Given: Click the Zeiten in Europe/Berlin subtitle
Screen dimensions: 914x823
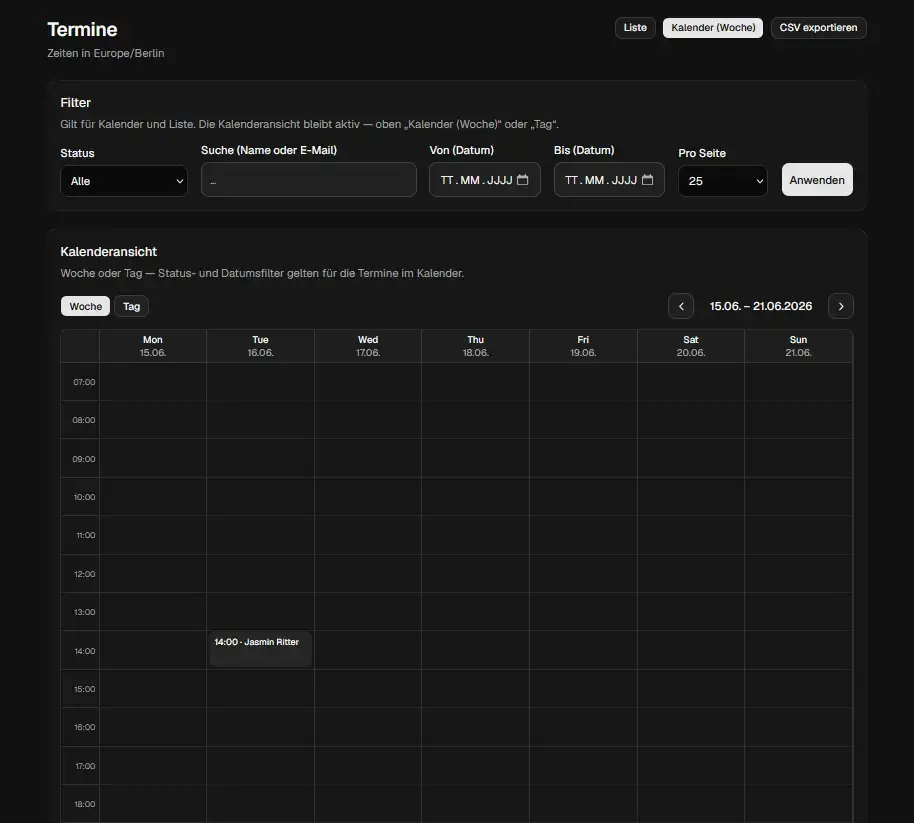Looking at the screenshot, I should tap(106, 53).
